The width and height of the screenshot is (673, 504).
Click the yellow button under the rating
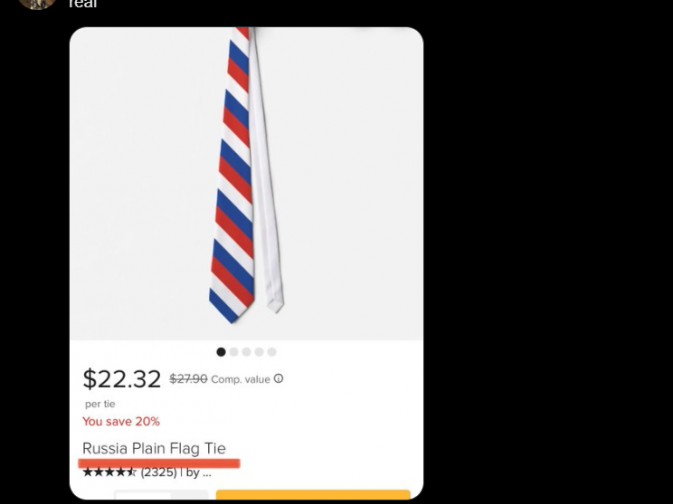[313, 494]
